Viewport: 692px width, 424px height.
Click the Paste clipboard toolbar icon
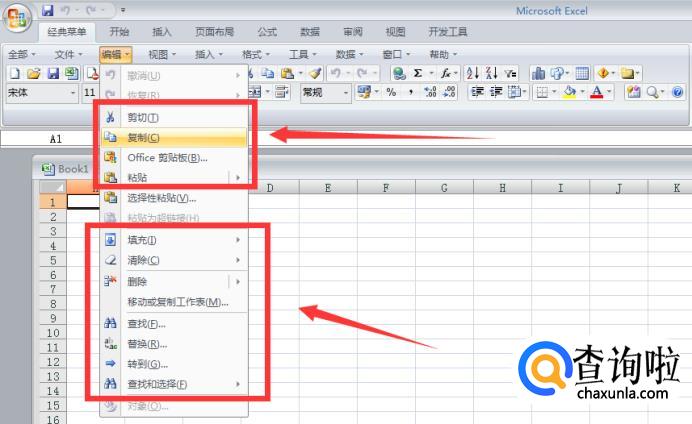(287, 73)
